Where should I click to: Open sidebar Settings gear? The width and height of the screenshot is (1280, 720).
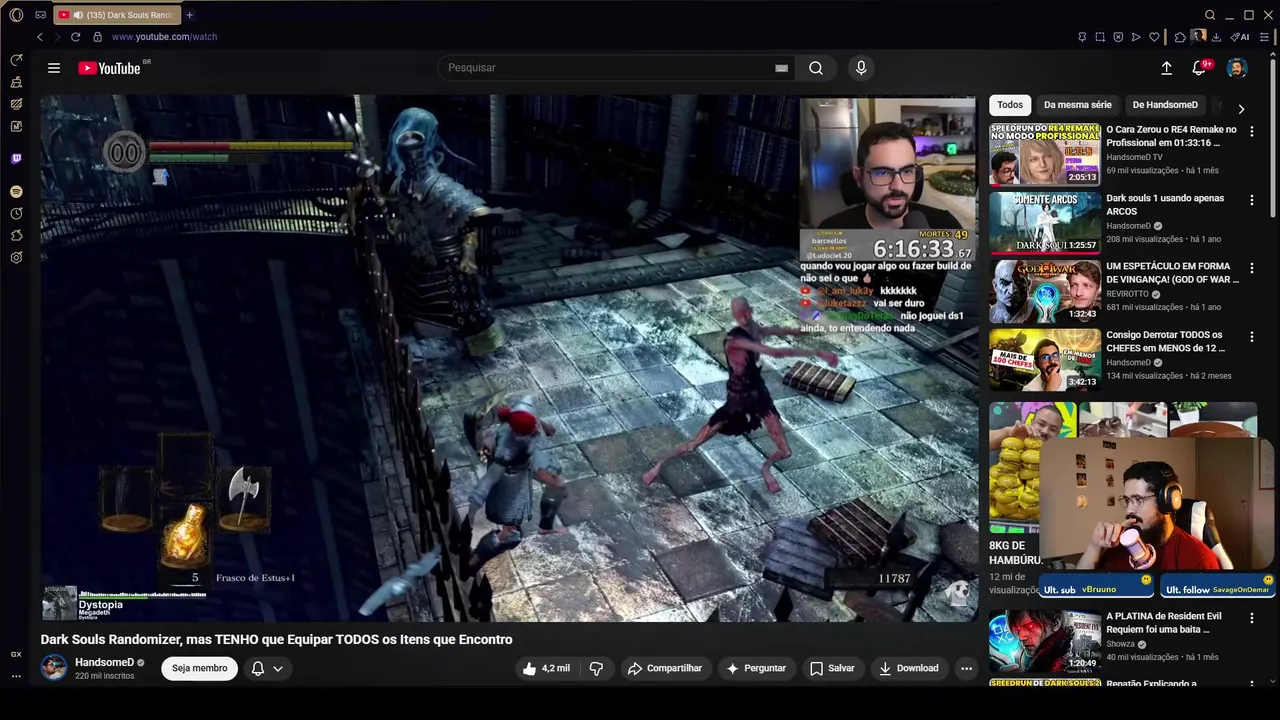[x=16, y=257]
